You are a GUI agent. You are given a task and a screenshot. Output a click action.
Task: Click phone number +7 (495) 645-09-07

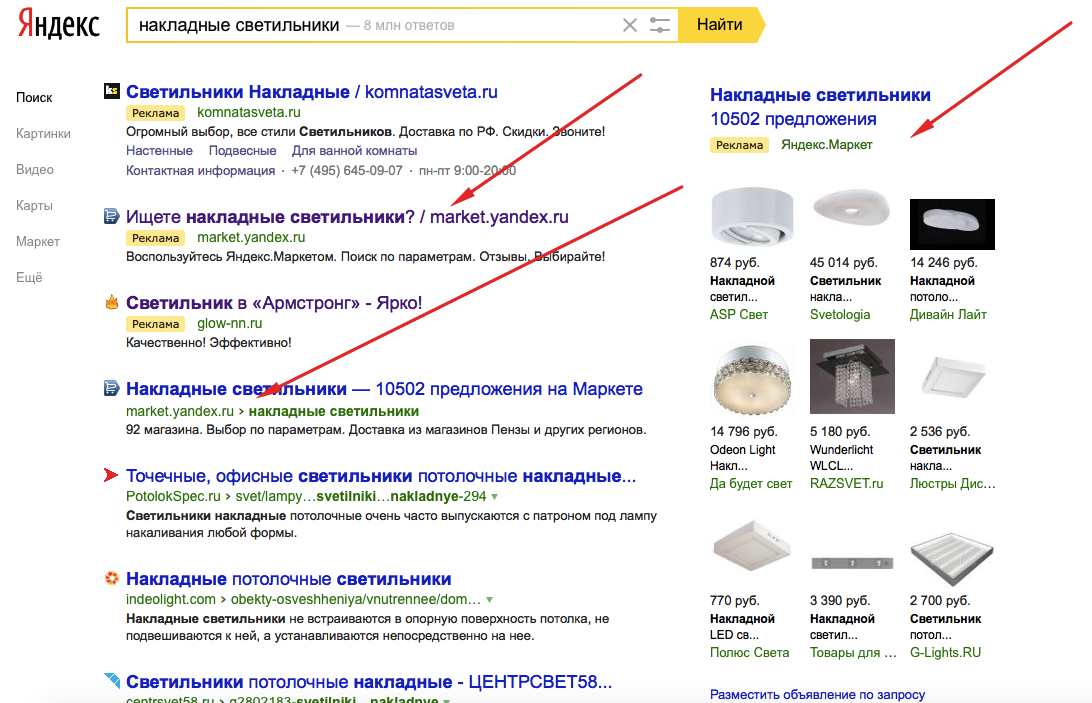[x=347, y=171]
